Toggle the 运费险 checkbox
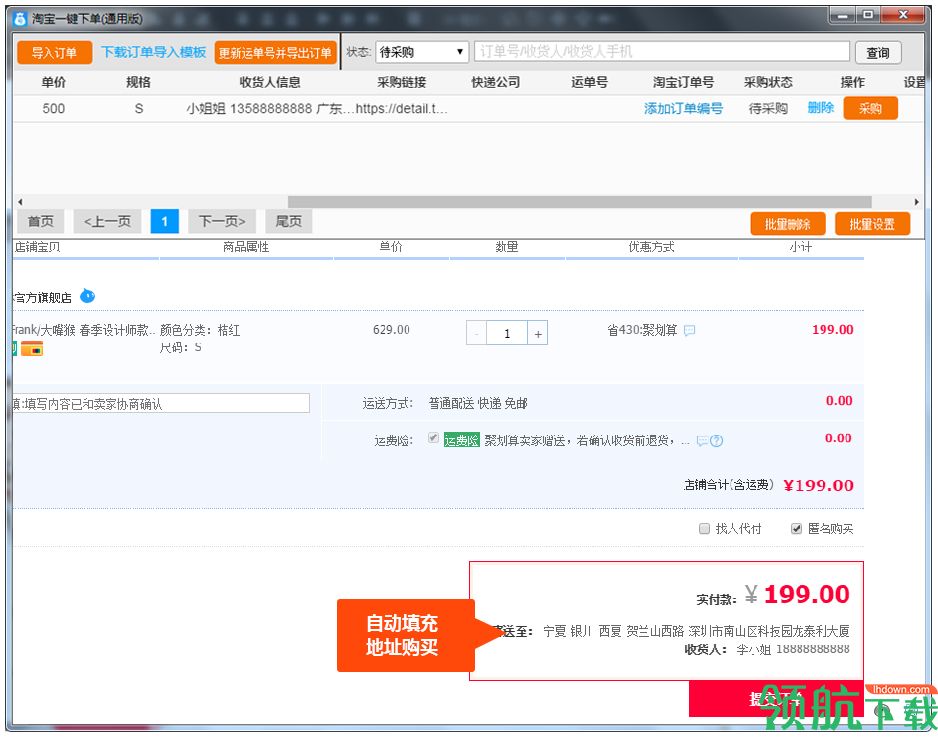The width and height of the screenshot is (938, 737). click(x=433, y=438)
